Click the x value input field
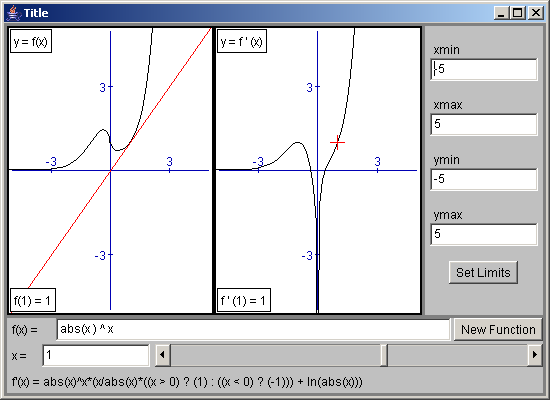The width and height of the screenshot is (550, 400). (96, 355)
